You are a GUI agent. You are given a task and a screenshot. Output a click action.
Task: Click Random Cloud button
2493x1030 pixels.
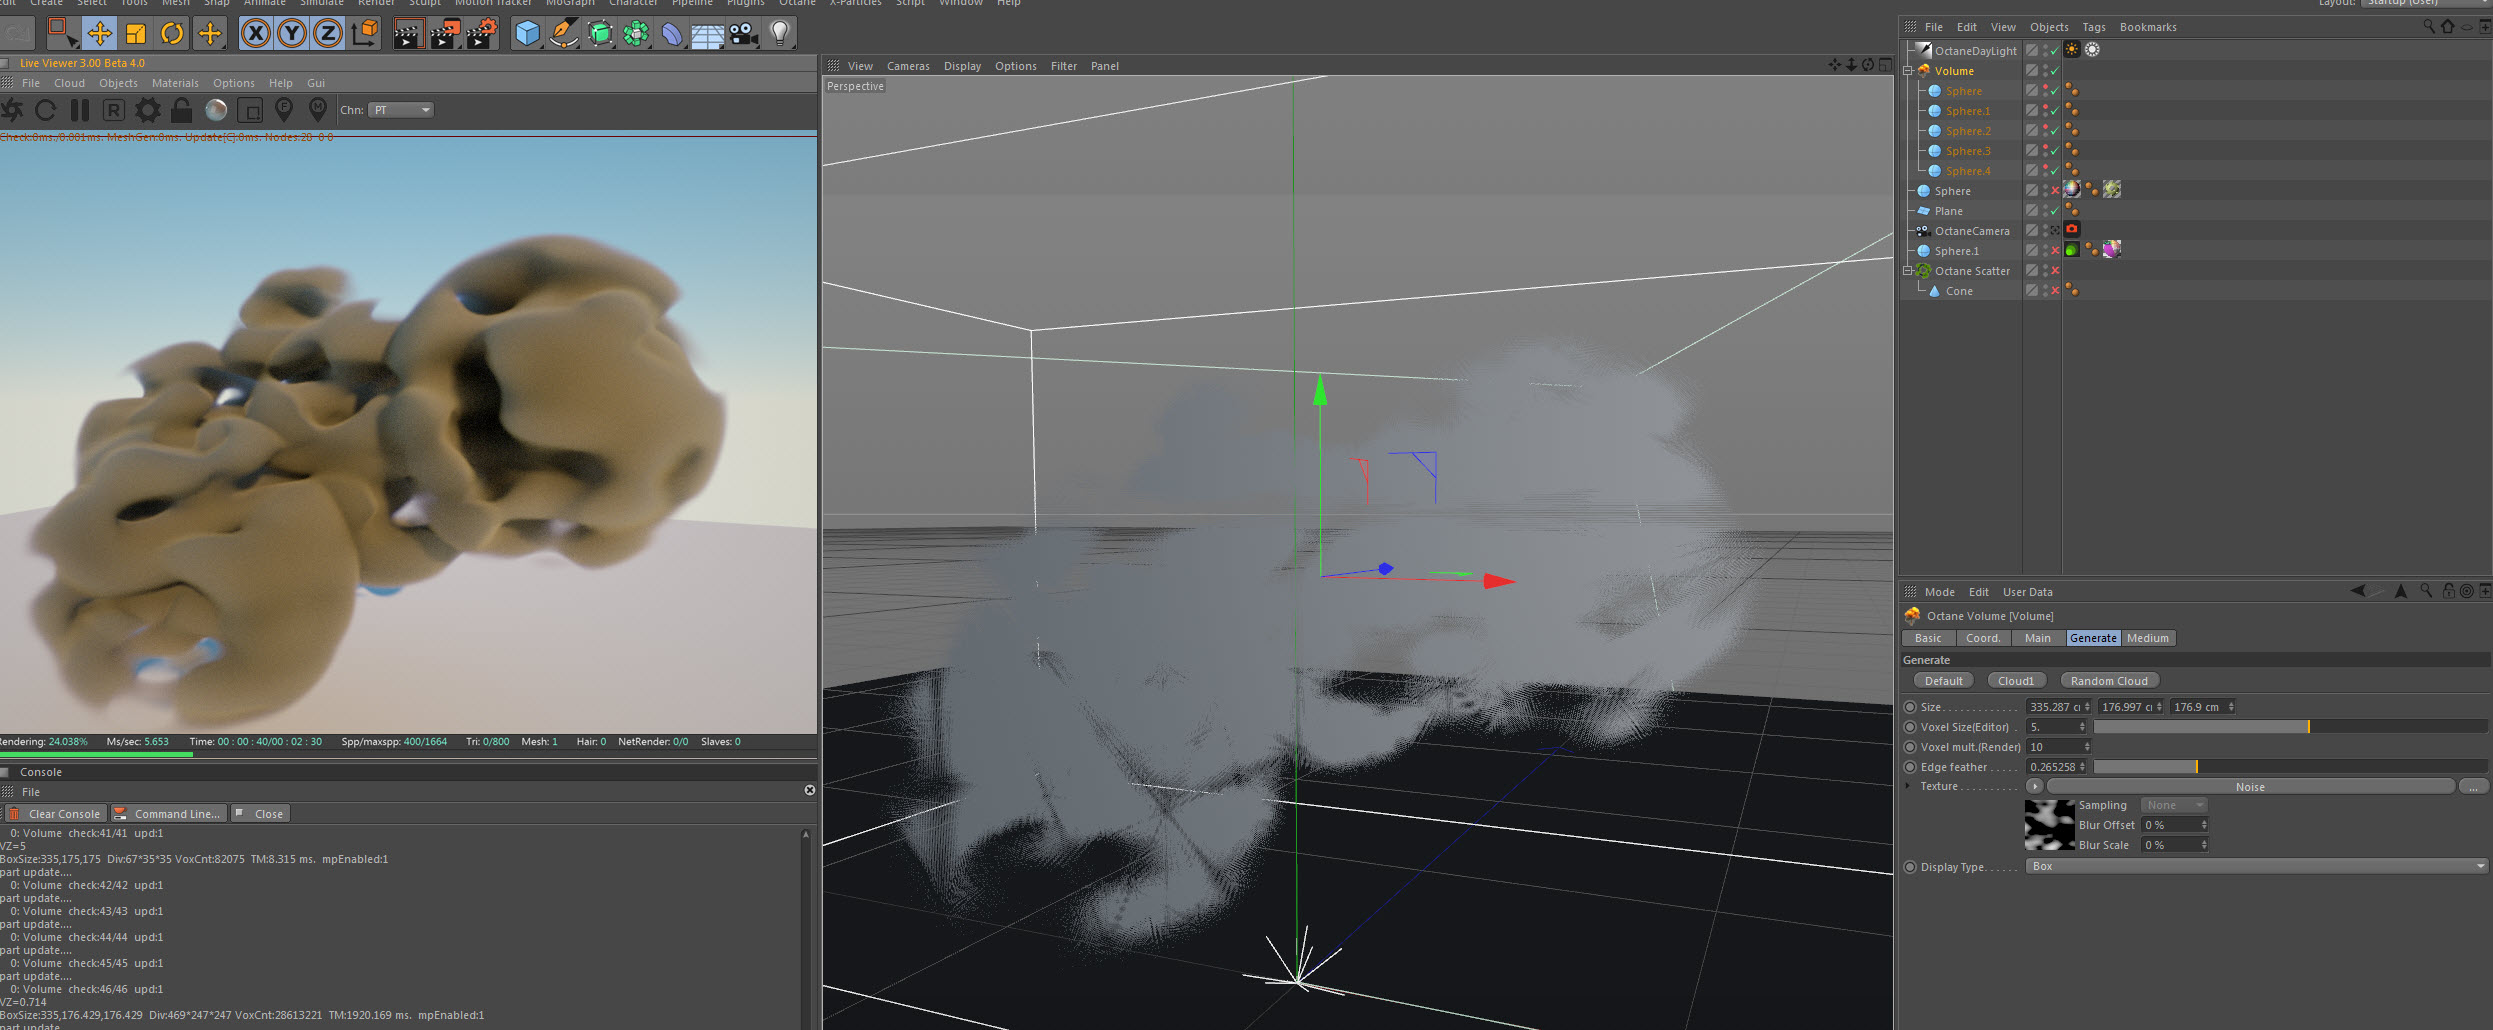point(2109,681)
